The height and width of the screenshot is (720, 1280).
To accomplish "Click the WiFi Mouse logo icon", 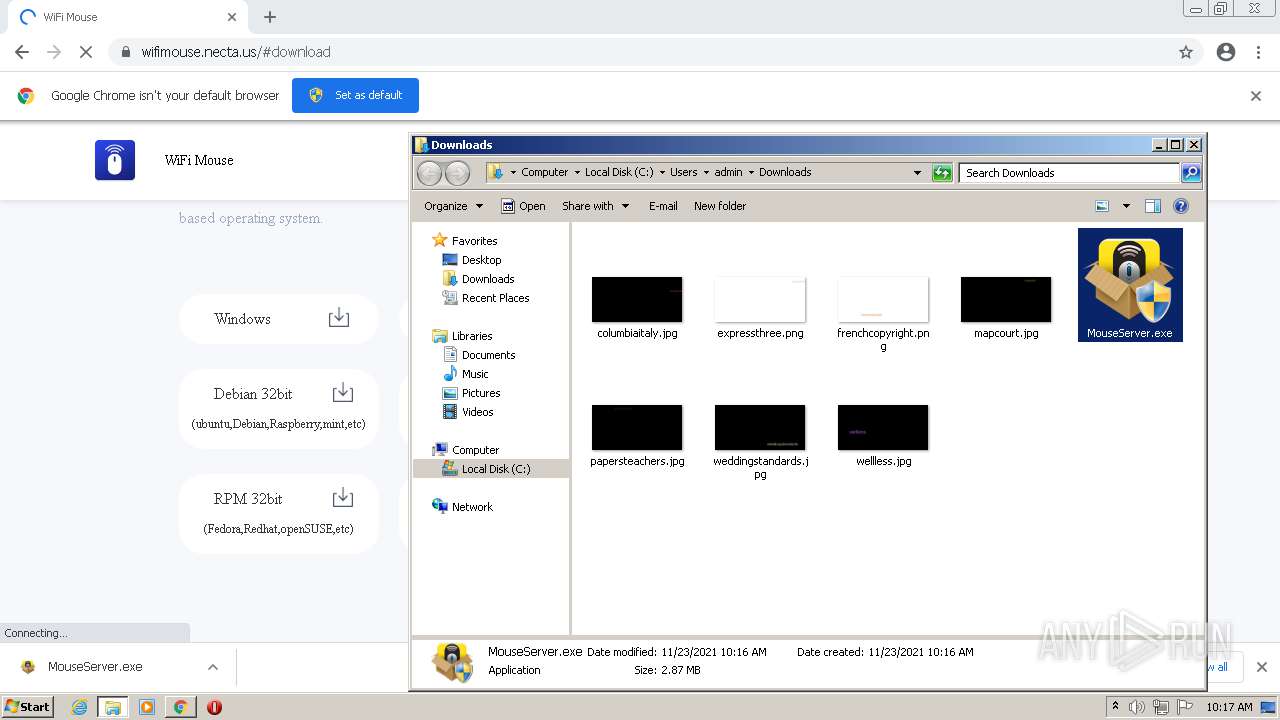I will [115, 160].
